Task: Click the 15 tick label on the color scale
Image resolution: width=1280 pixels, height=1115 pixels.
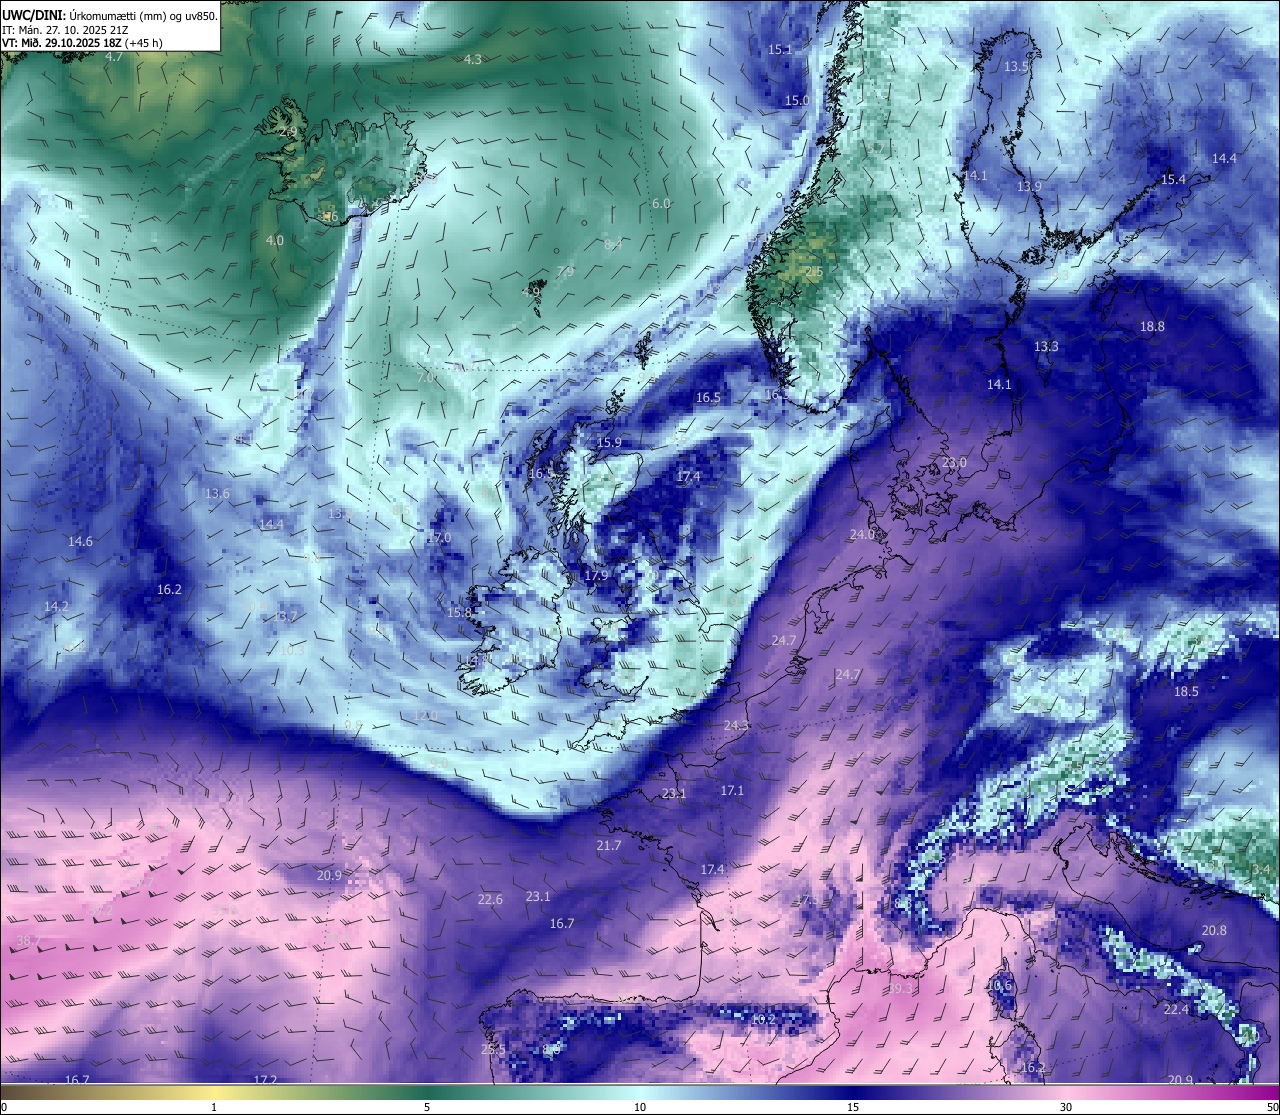Action: pyautogui.click(x=853, y=1107)
